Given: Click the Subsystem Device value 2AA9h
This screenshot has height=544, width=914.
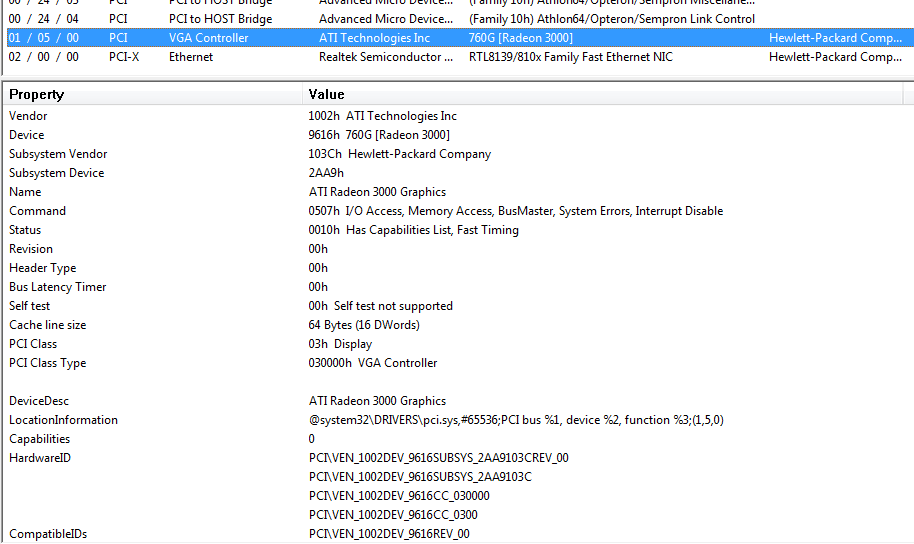Looking at the screenshot, I should pyautogui.click(x=326, y=173).
